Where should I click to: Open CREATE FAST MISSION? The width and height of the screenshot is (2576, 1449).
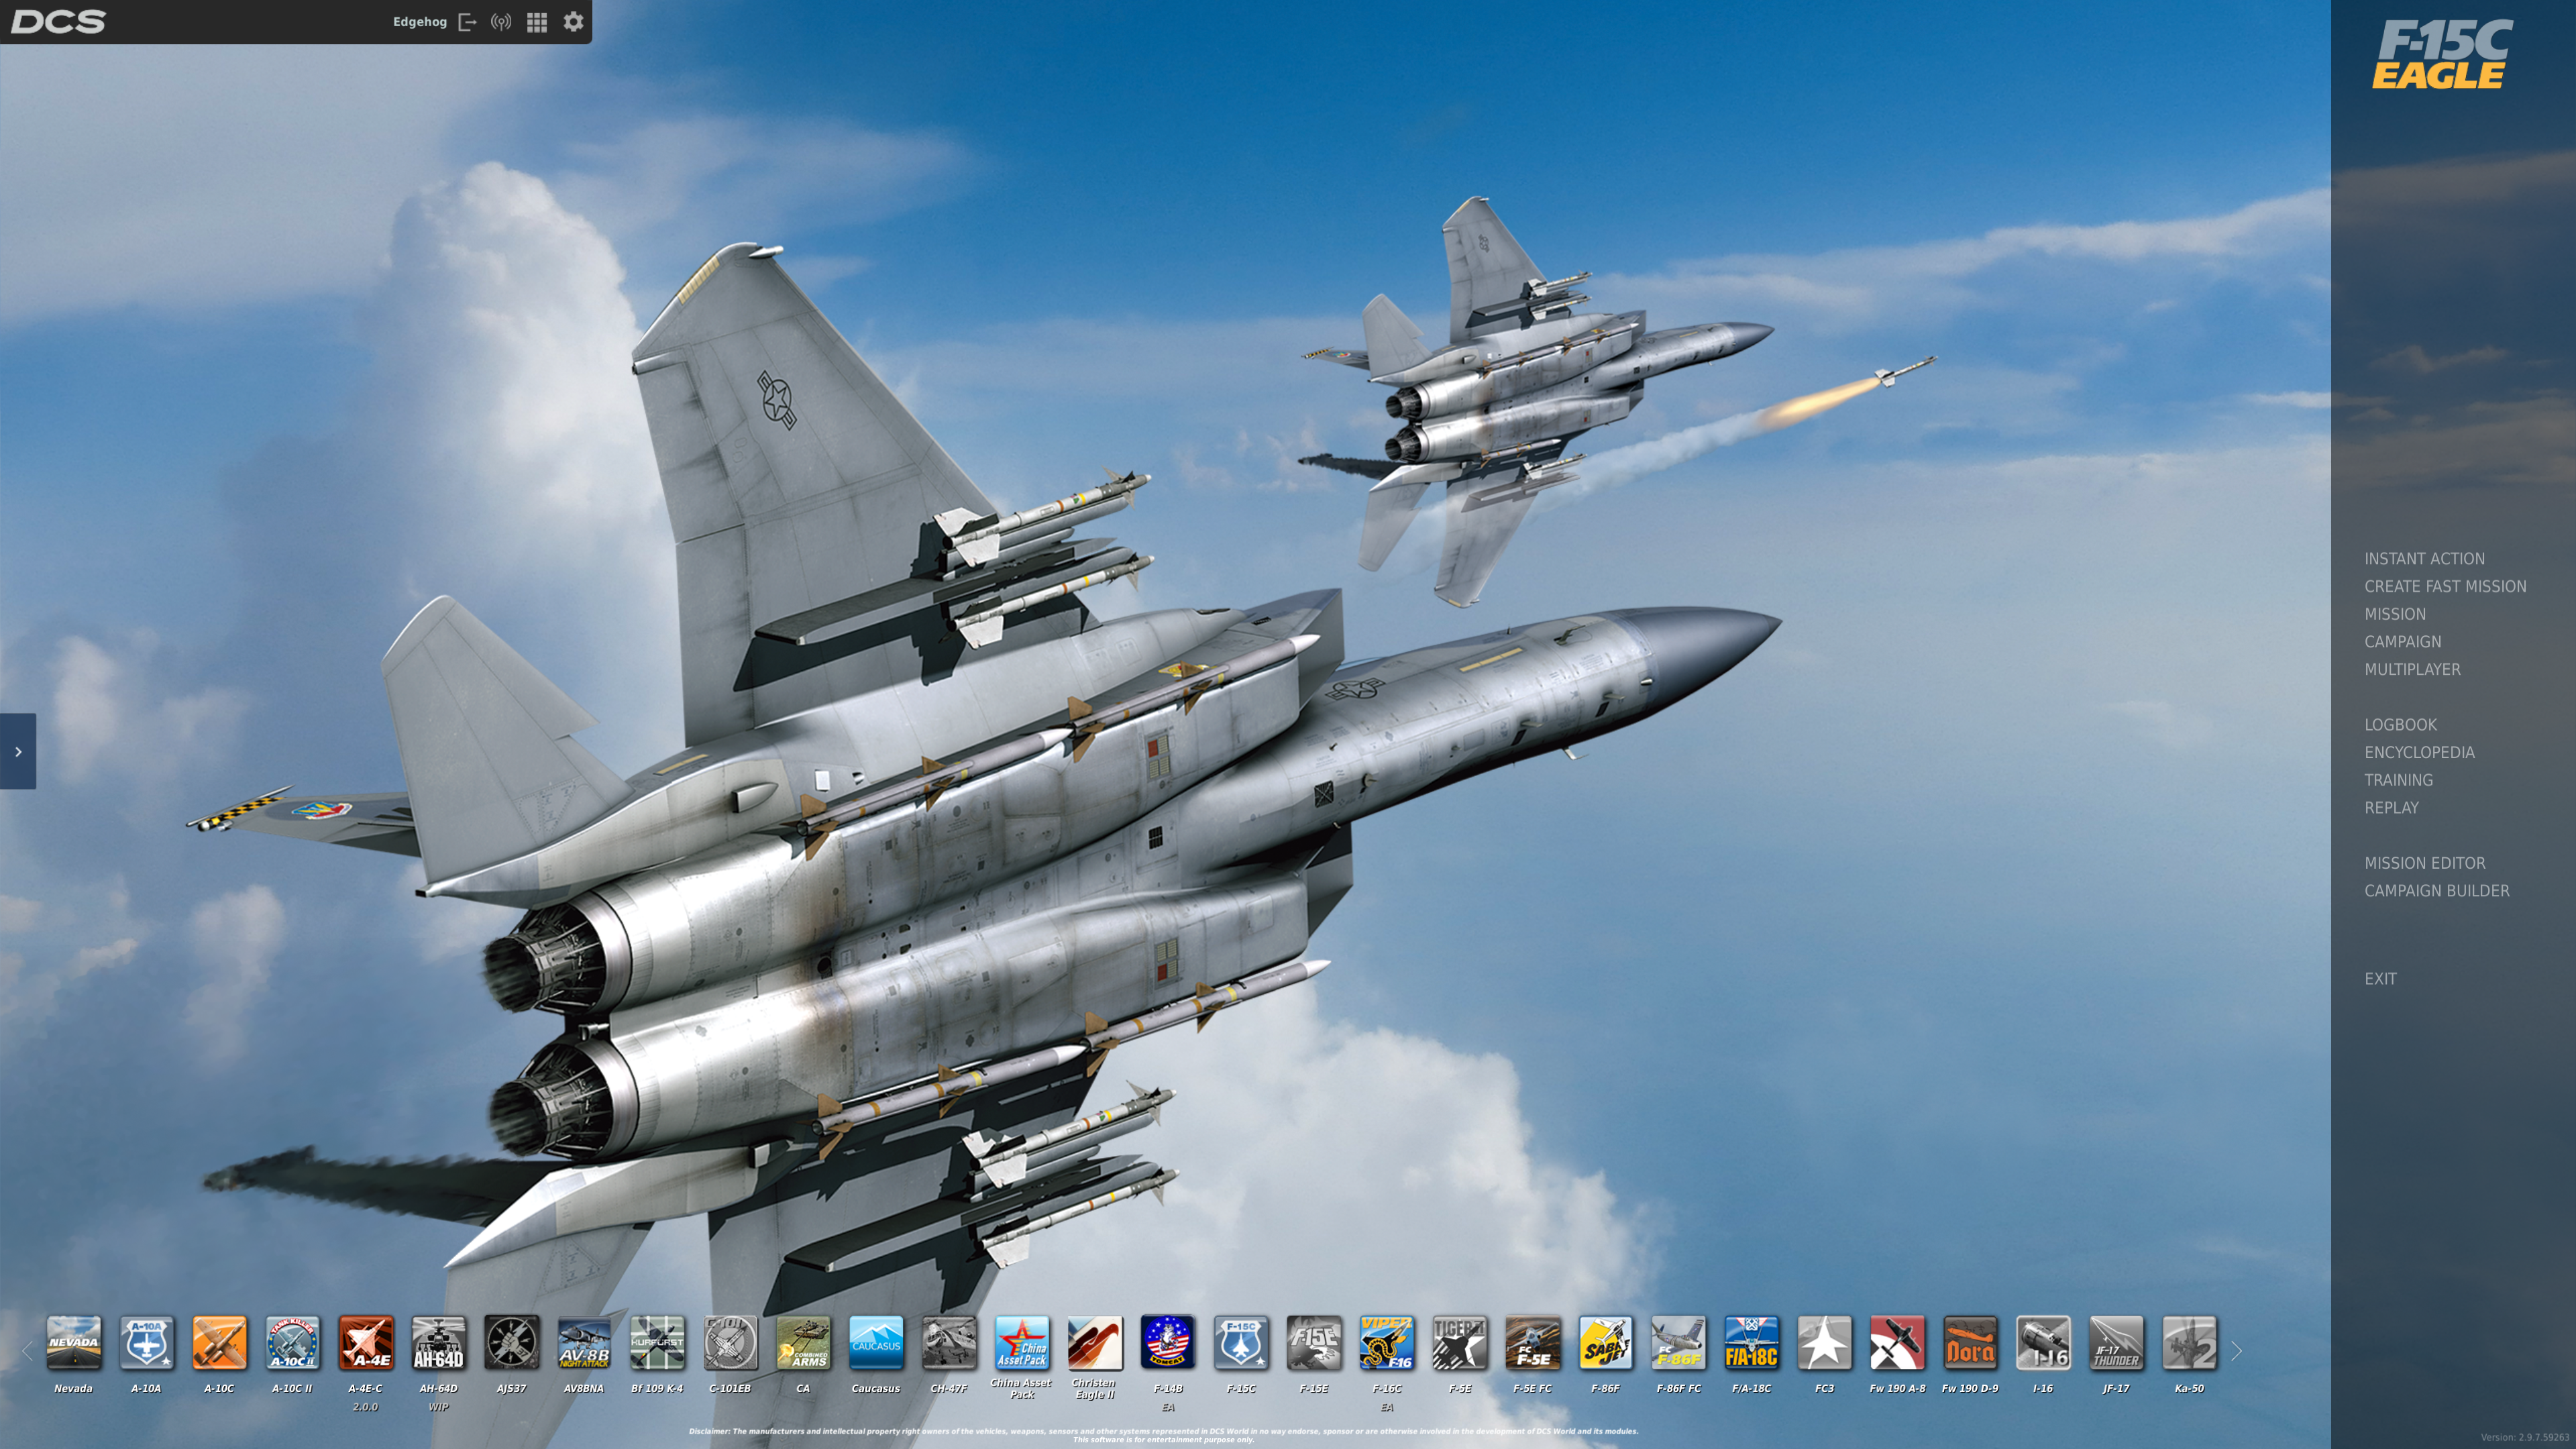coord(2445,587)
